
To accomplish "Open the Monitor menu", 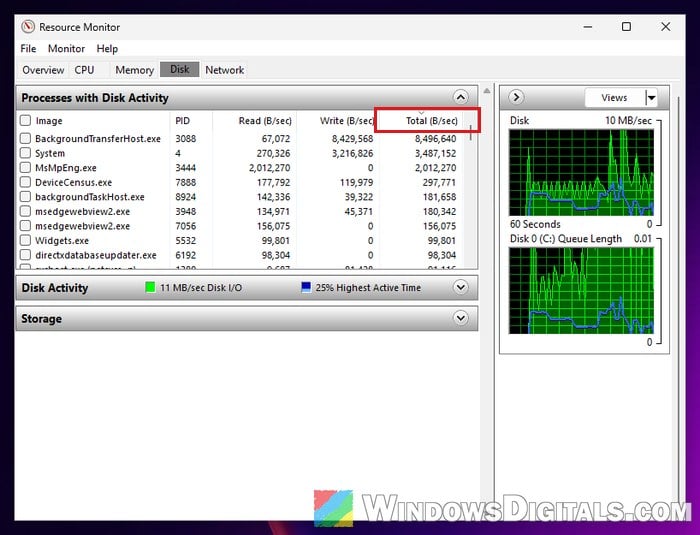I will [66, 48].
